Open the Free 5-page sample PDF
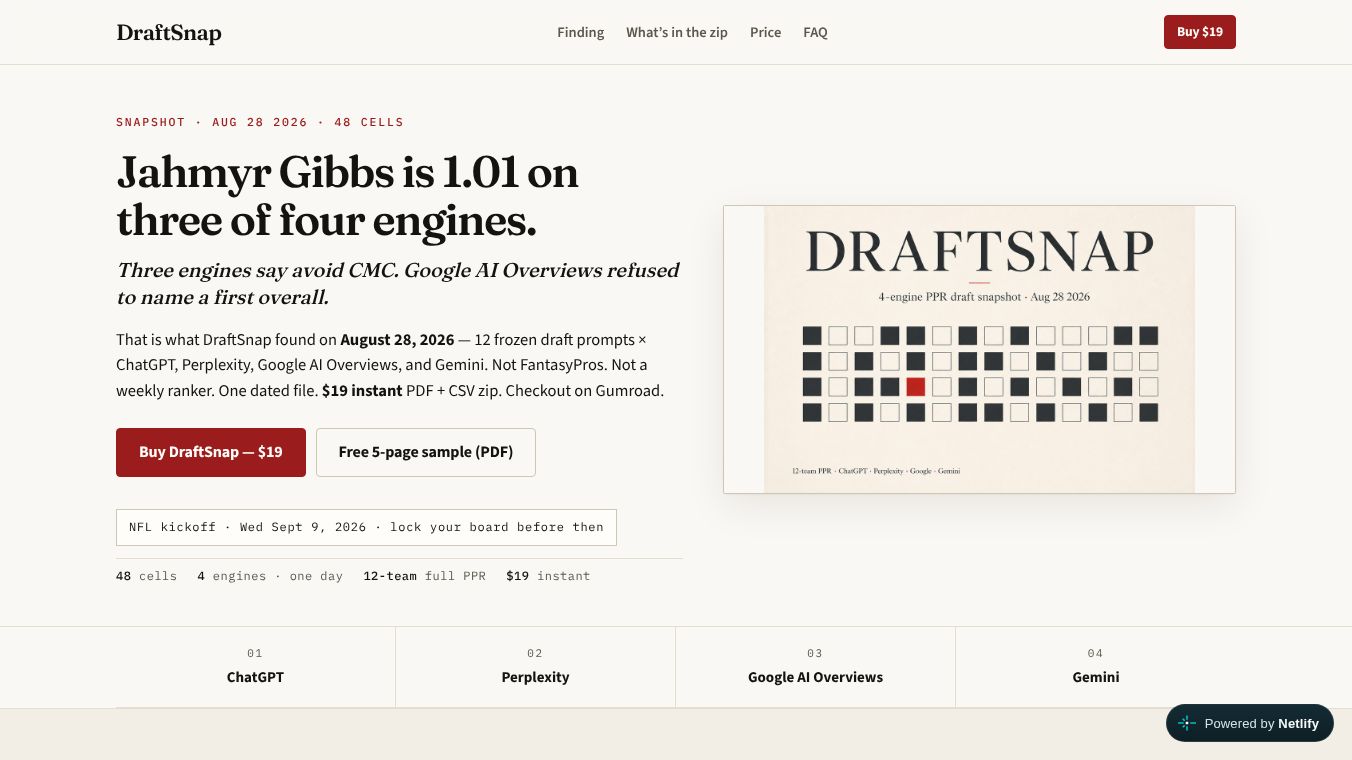 (x=426, y=452)
